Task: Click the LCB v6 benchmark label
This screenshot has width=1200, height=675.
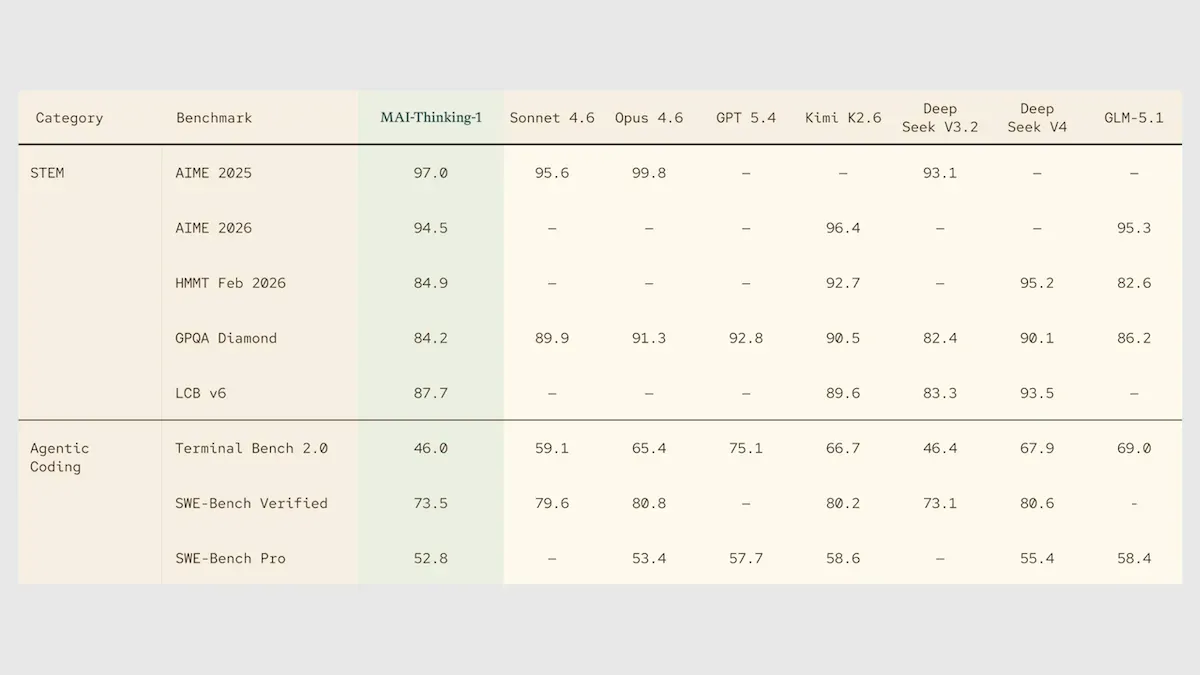Action: tap(201, 393)
